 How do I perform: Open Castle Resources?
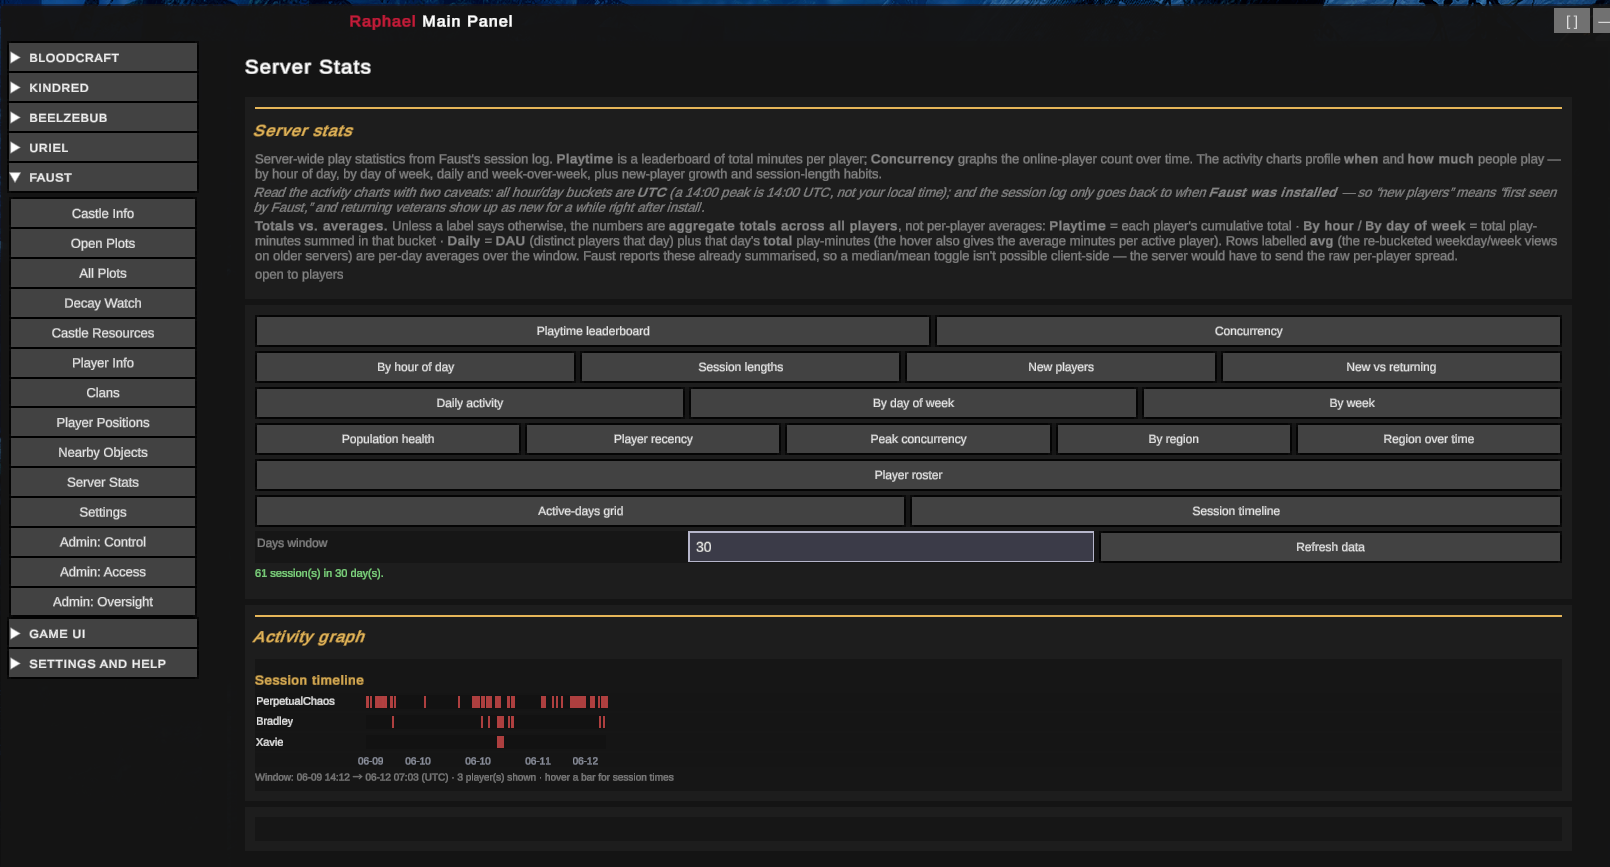[103, 333]
